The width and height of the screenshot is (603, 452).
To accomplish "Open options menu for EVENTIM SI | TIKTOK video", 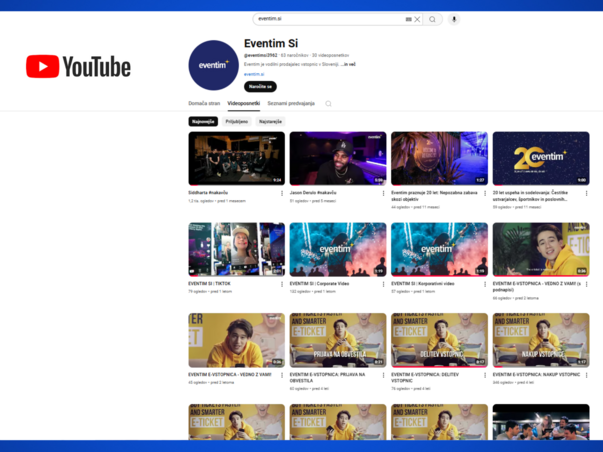I will 282,284.
